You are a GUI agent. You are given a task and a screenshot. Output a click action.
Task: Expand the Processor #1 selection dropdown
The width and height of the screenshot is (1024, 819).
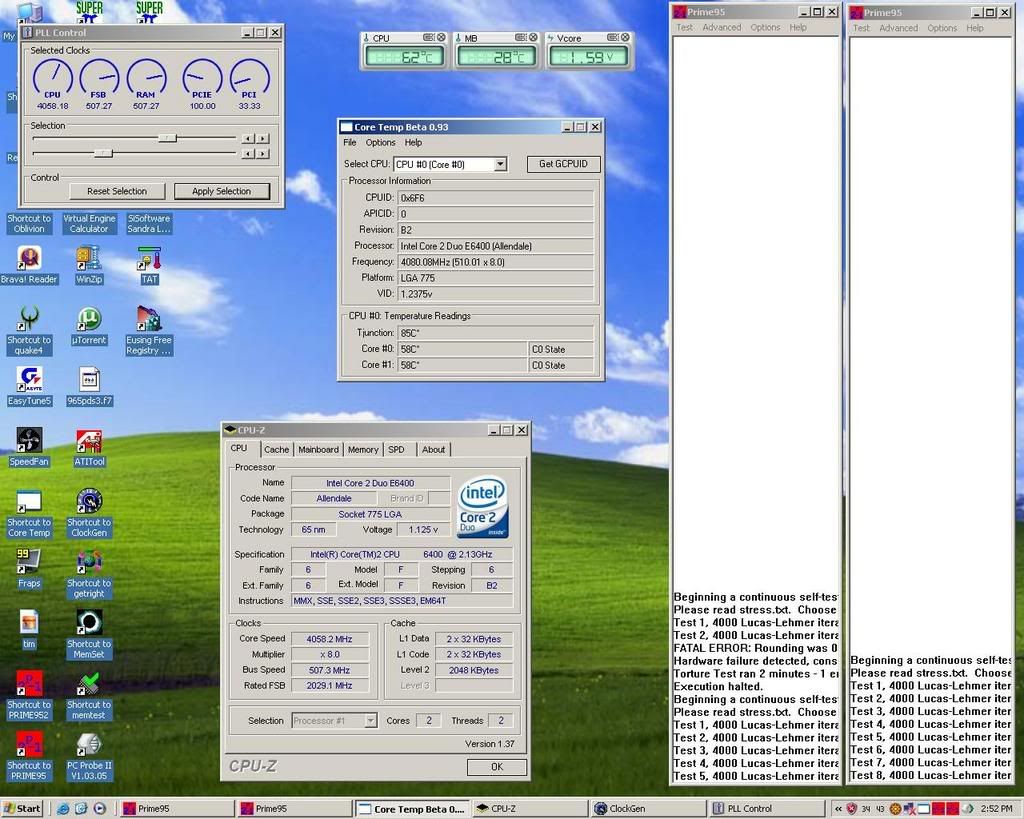(370, 720)
